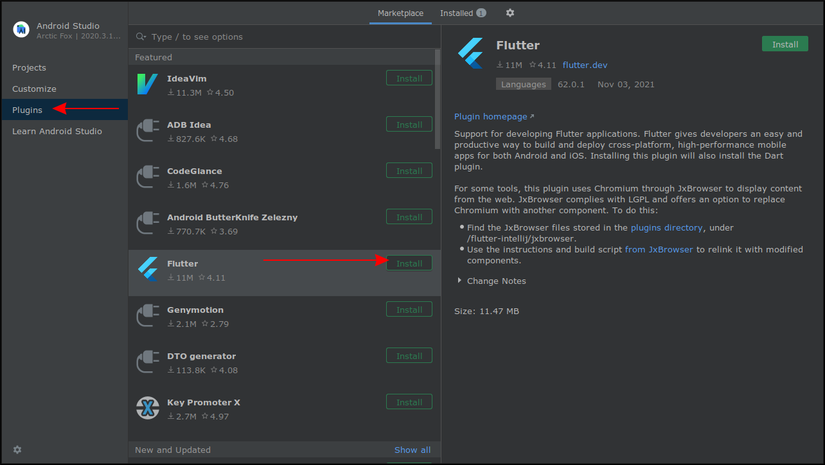Click the ADB Idea plugin icon

[x=147, y=130]
